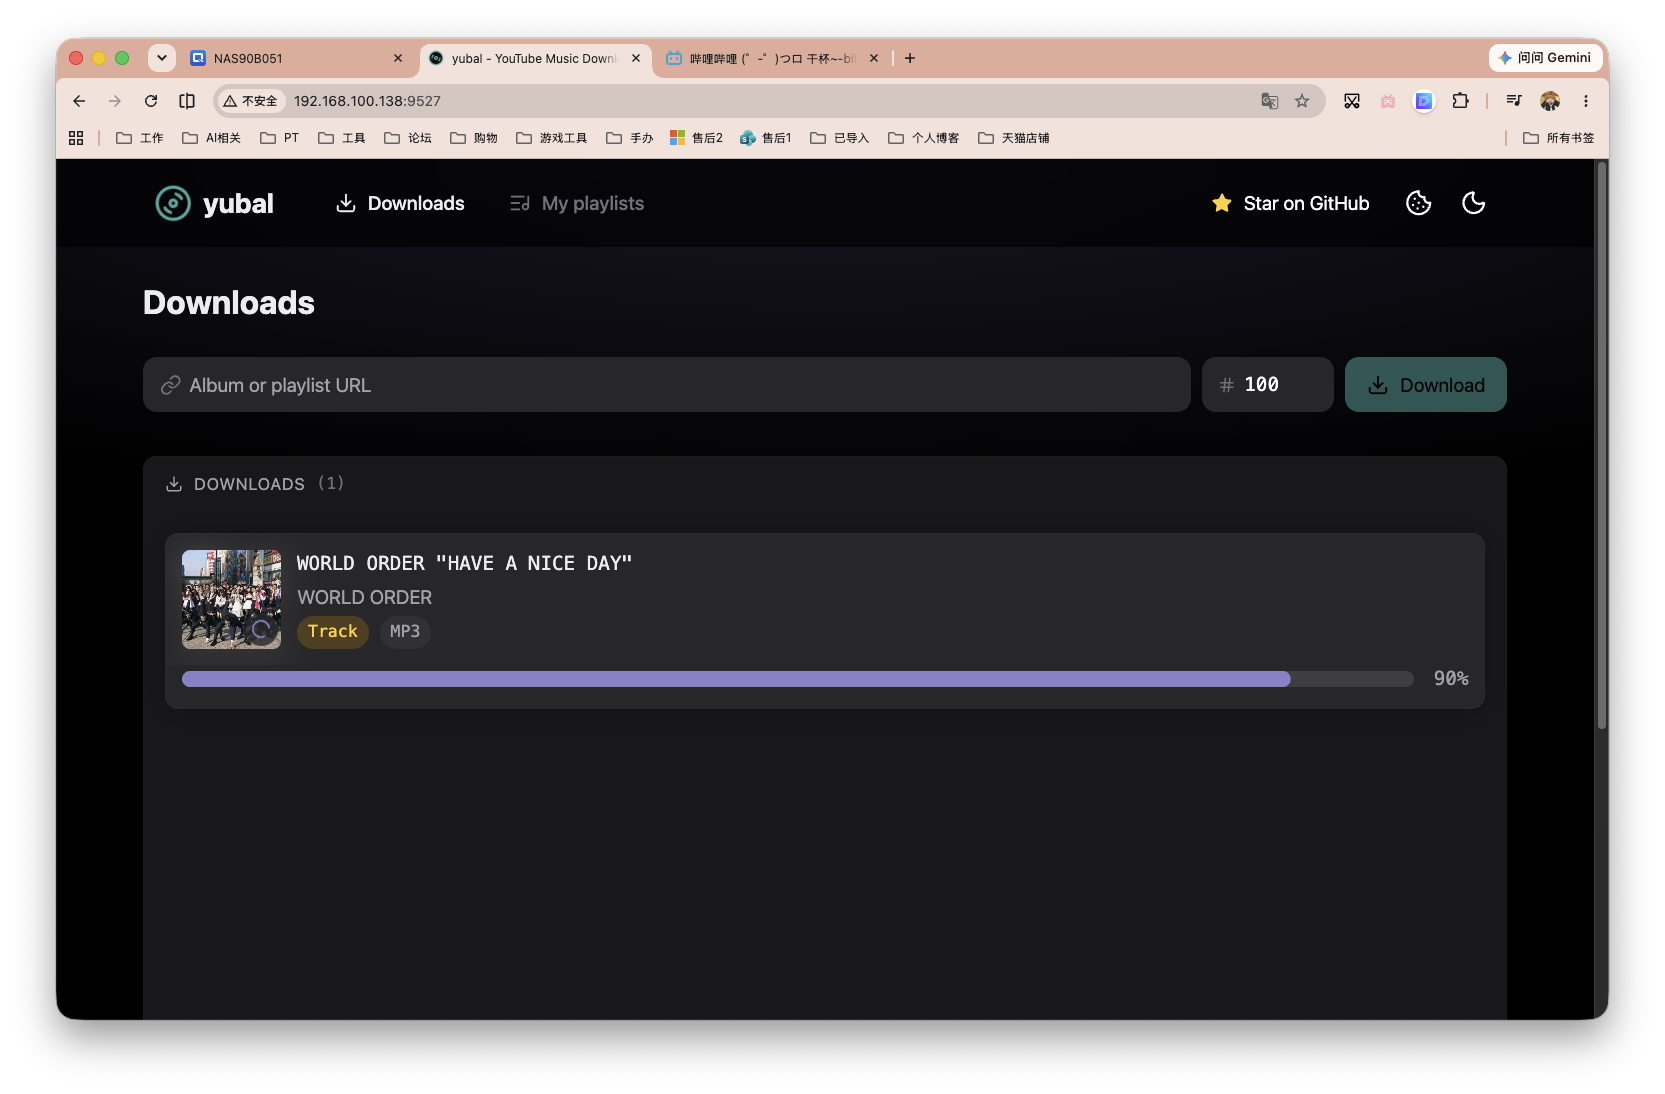
Task: Focus the Album or playlist URL field
Action: [666, 385]
